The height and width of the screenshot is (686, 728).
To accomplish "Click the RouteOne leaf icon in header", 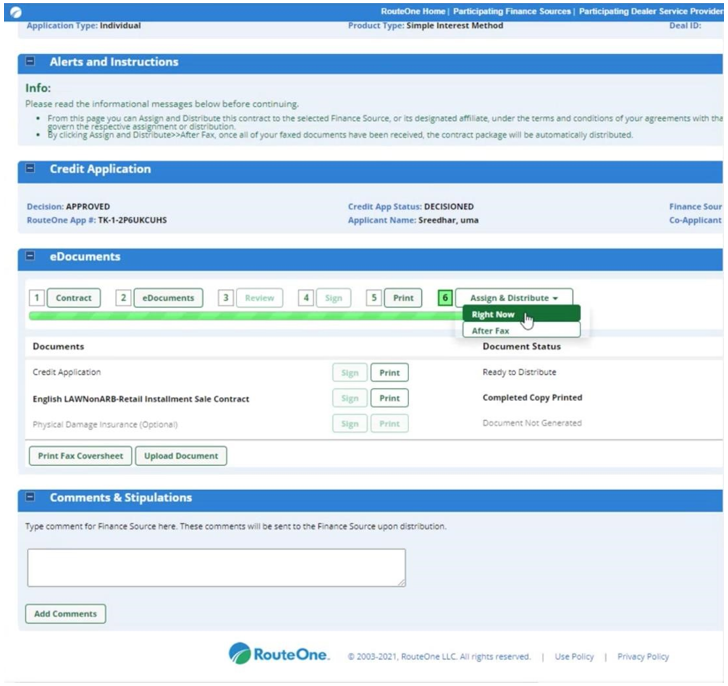I will click(x=16, y=12).
